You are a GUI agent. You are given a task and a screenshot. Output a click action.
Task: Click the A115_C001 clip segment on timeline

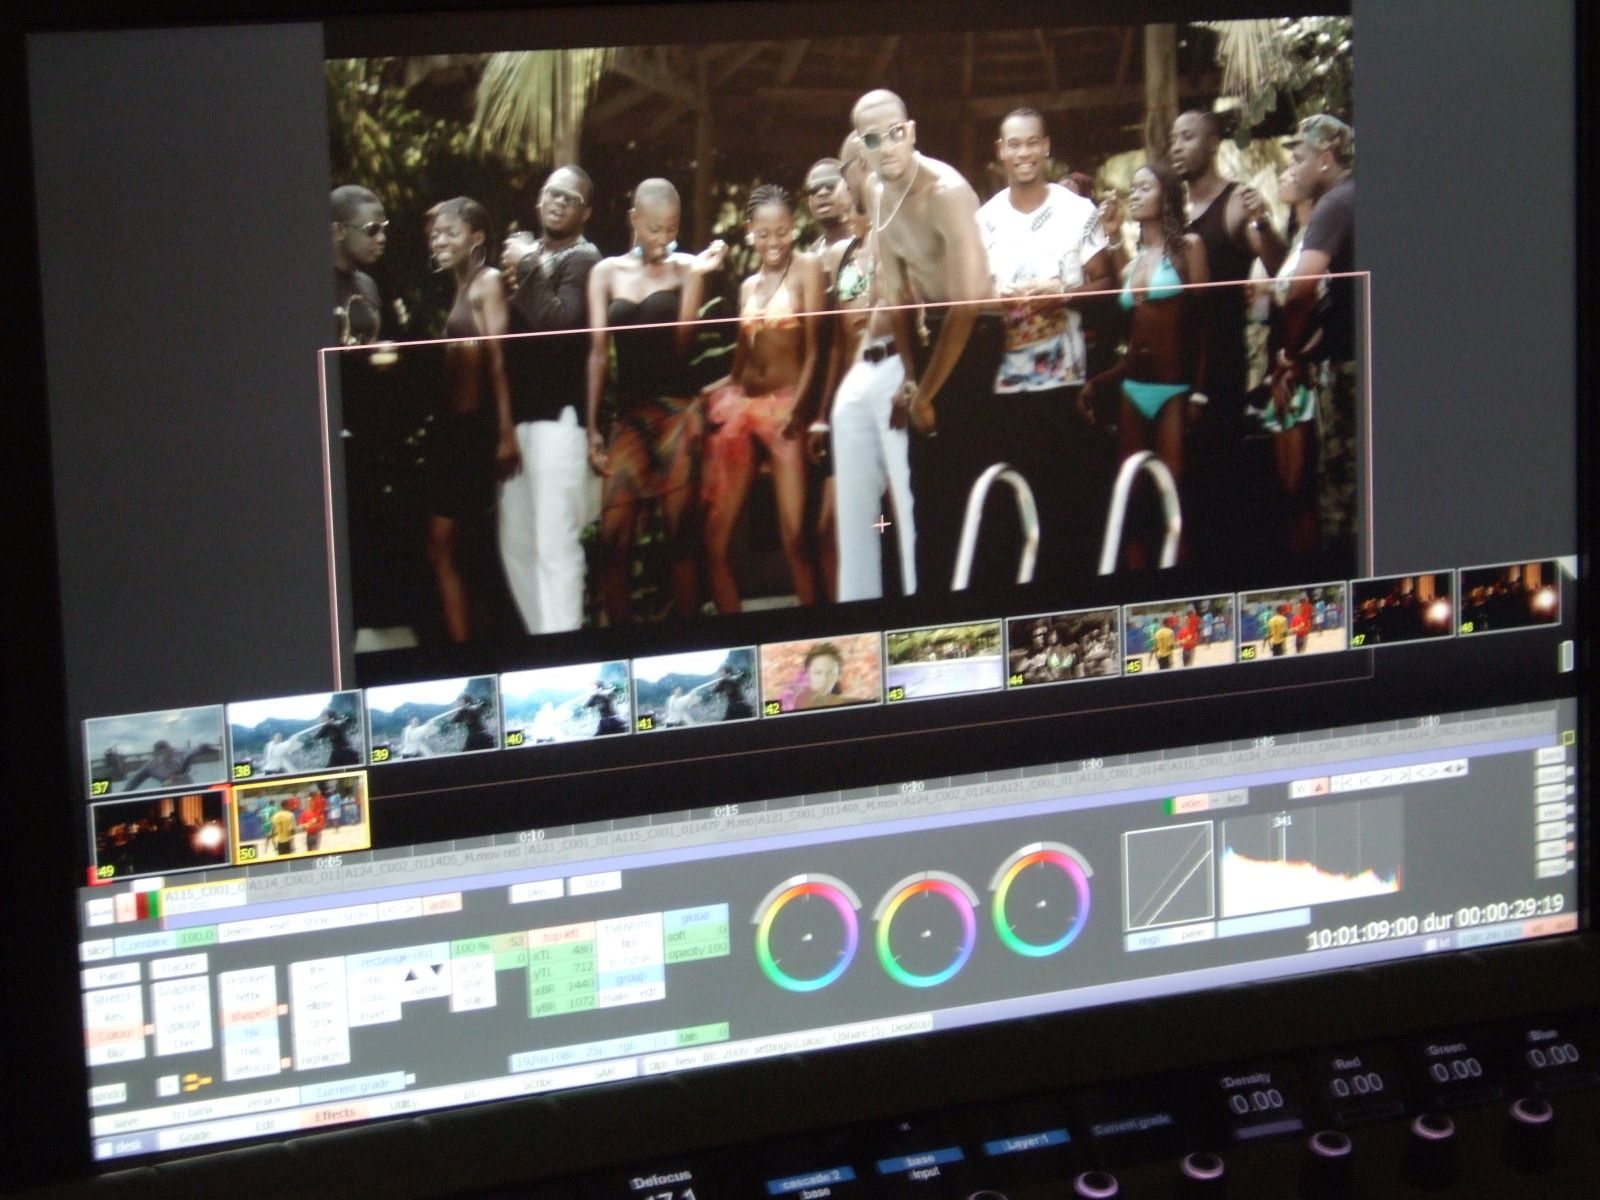point(205,897)
